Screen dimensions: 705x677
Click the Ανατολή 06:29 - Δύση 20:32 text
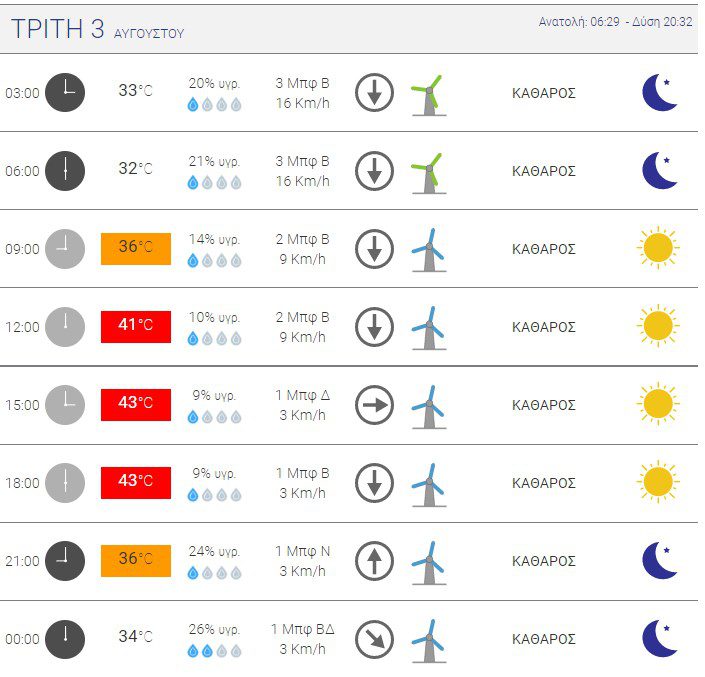coord(616,22)
